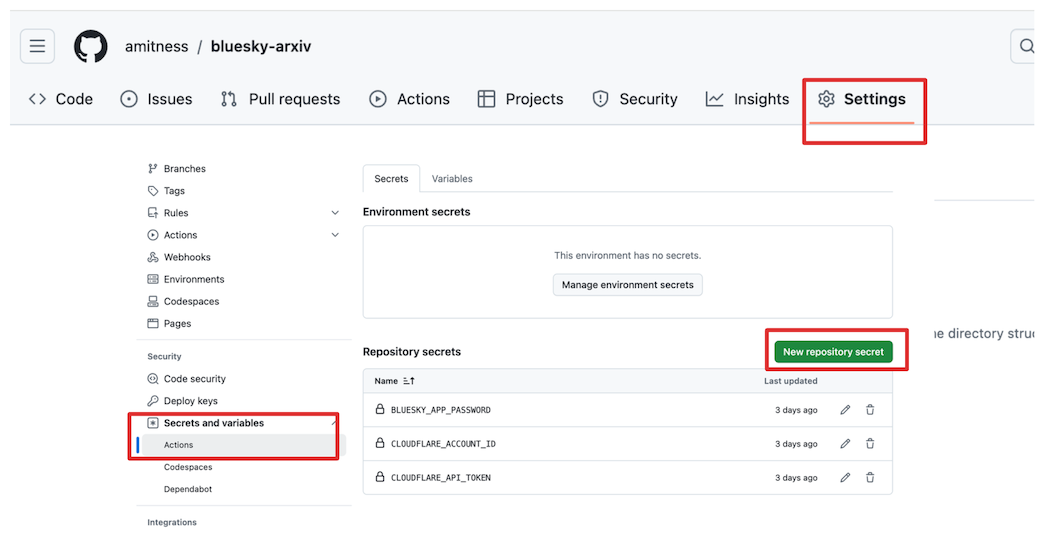This screenshot has height=537, width=1044.
Task: Click the search magnifier icon
Action: (x=1026, y=46)
